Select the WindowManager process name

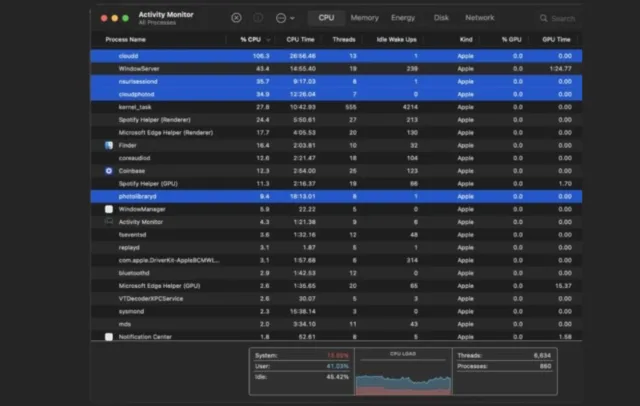(142, 209)
